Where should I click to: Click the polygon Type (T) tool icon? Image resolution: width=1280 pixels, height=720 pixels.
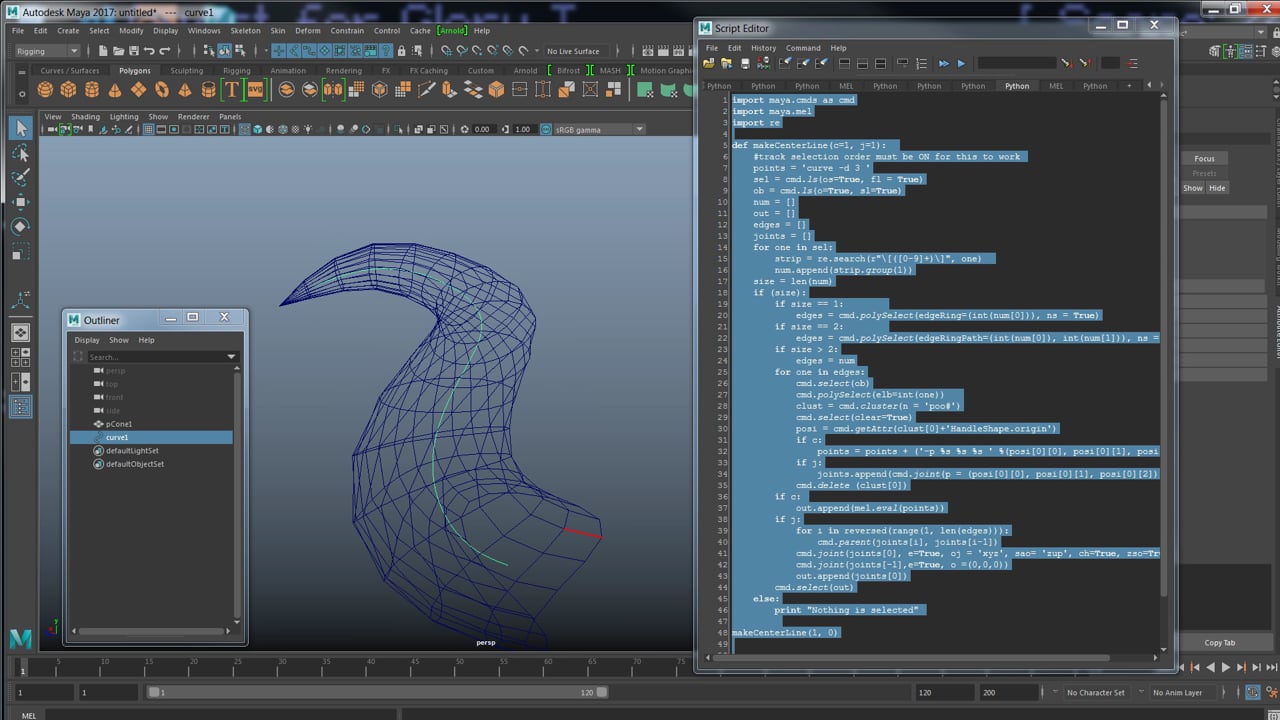pyautogui.click(x=232, y=90)
